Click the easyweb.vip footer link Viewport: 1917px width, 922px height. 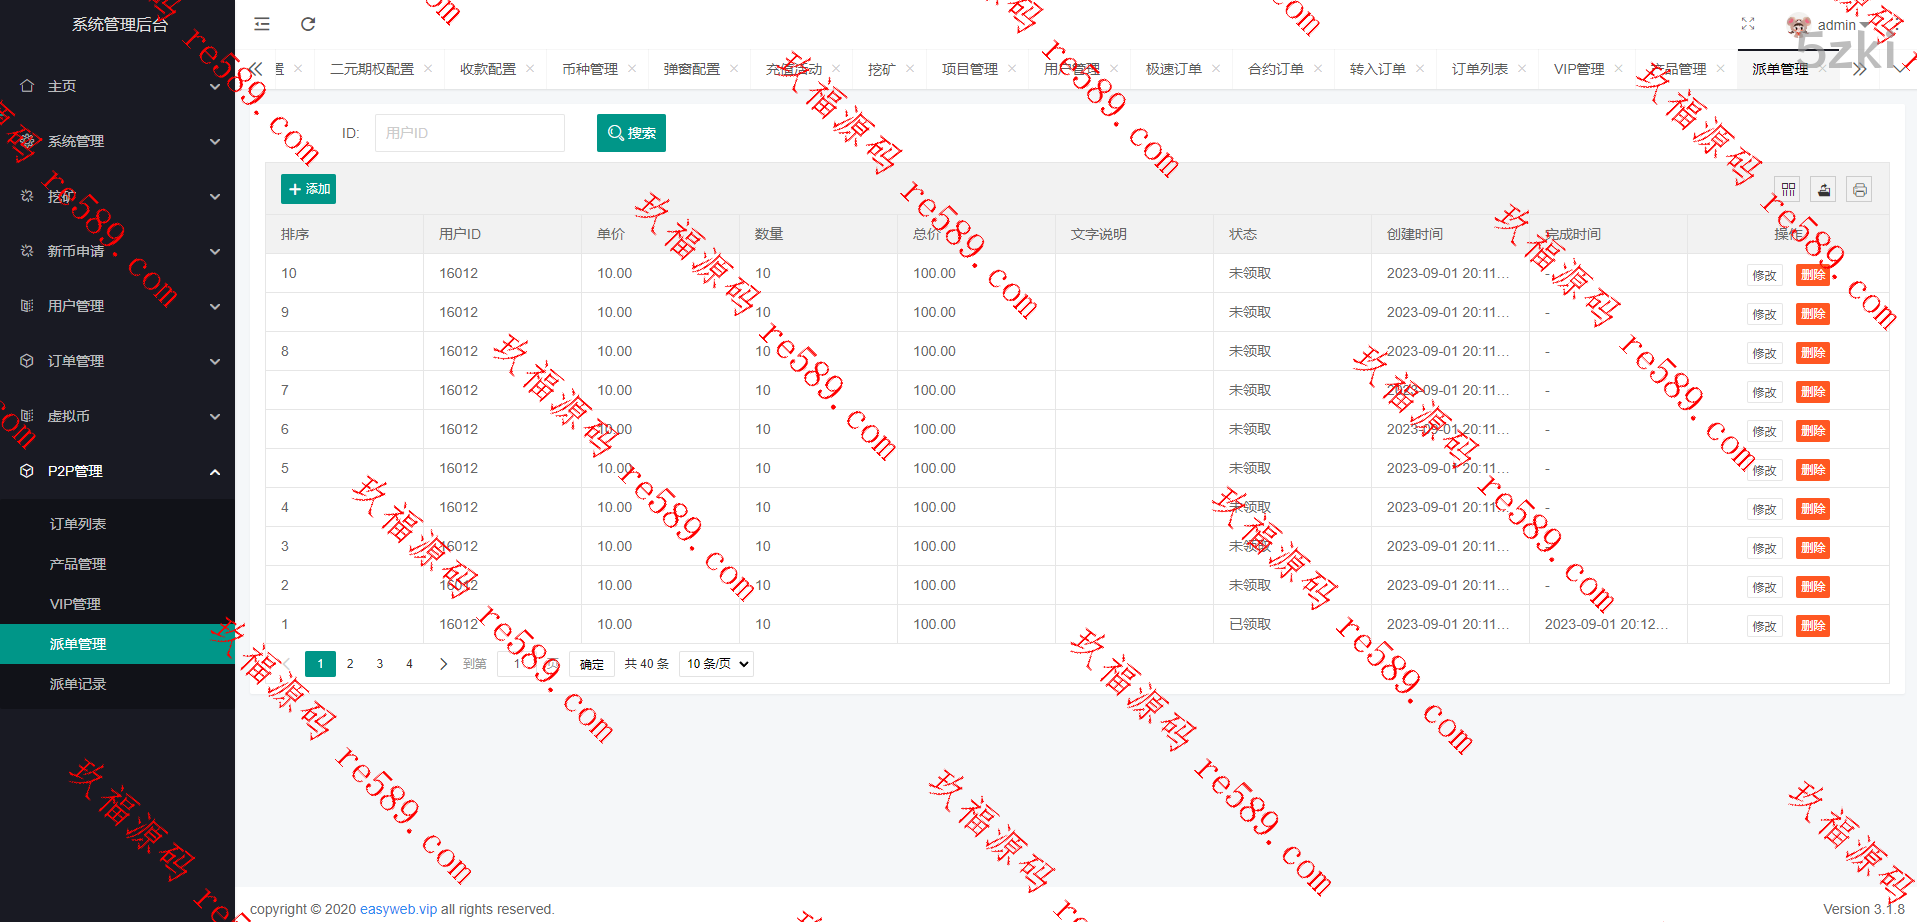[x=398, y=909]
